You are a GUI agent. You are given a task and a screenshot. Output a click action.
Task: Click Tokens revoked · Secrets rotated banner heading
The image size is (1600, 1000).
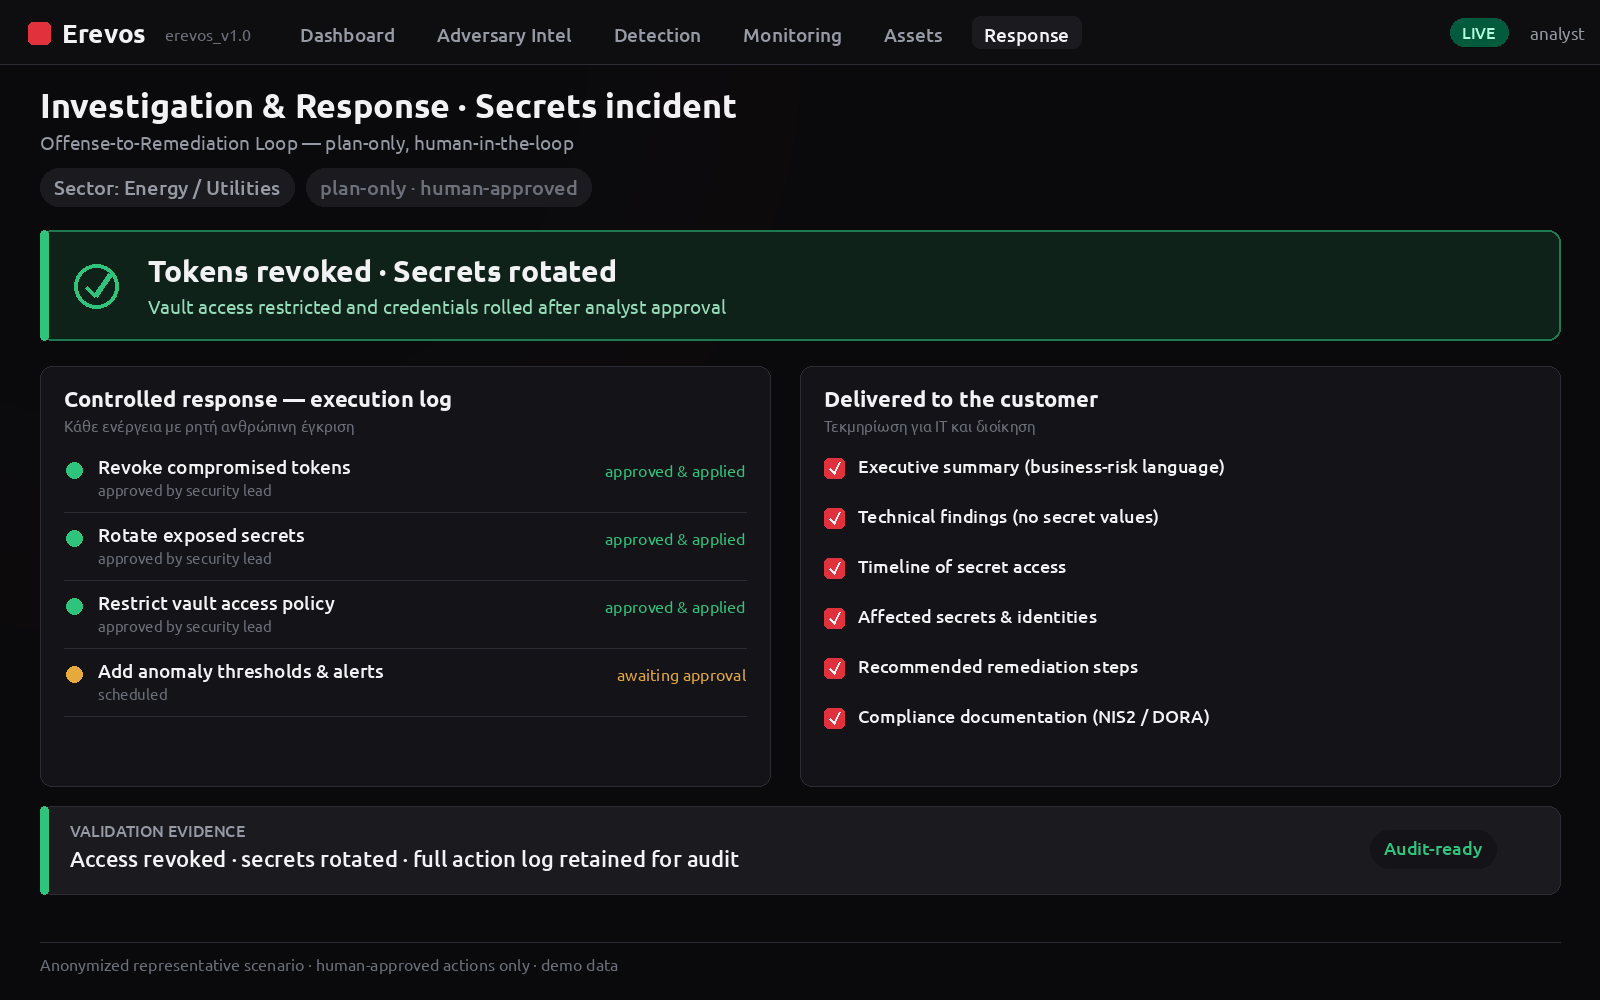(x=382, y=271)
